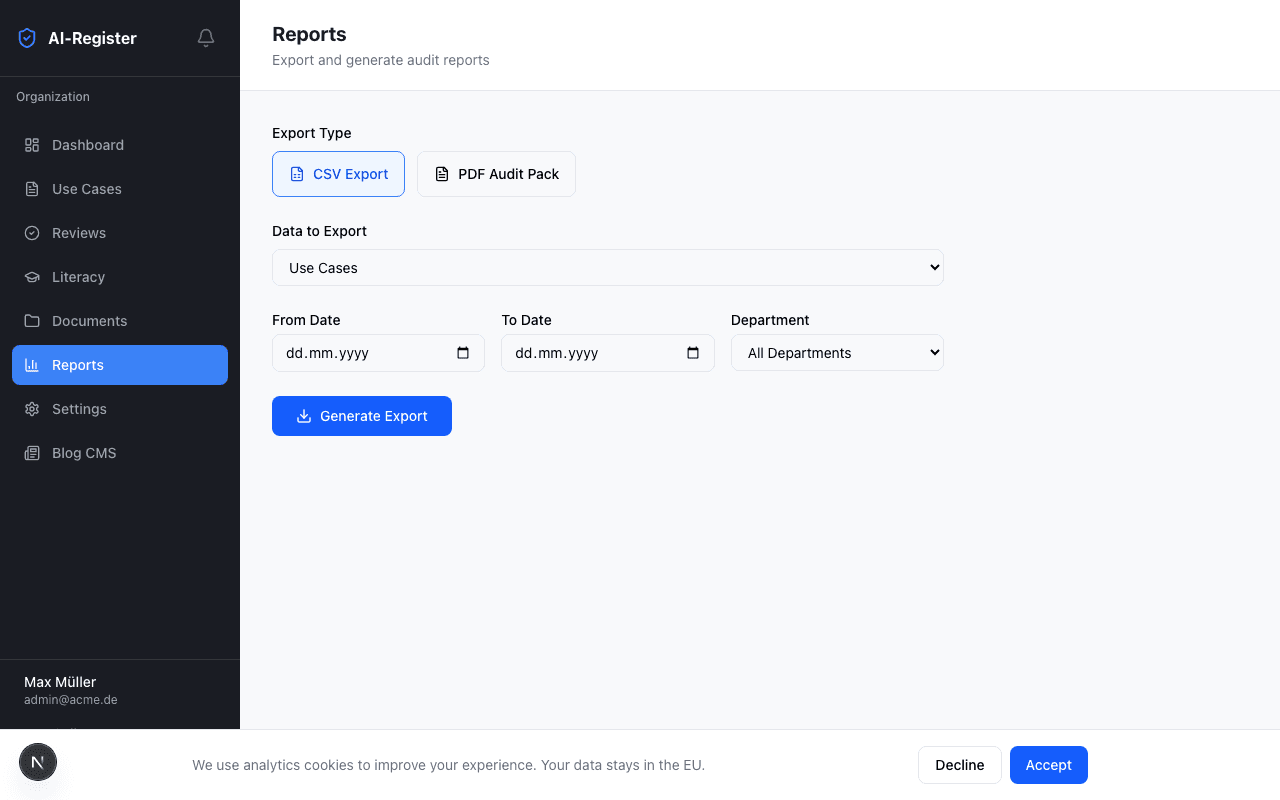The width and height of the screenshot is (1280, 800).
Task: Open the From Date calendar picker
Action: [462, 352]
